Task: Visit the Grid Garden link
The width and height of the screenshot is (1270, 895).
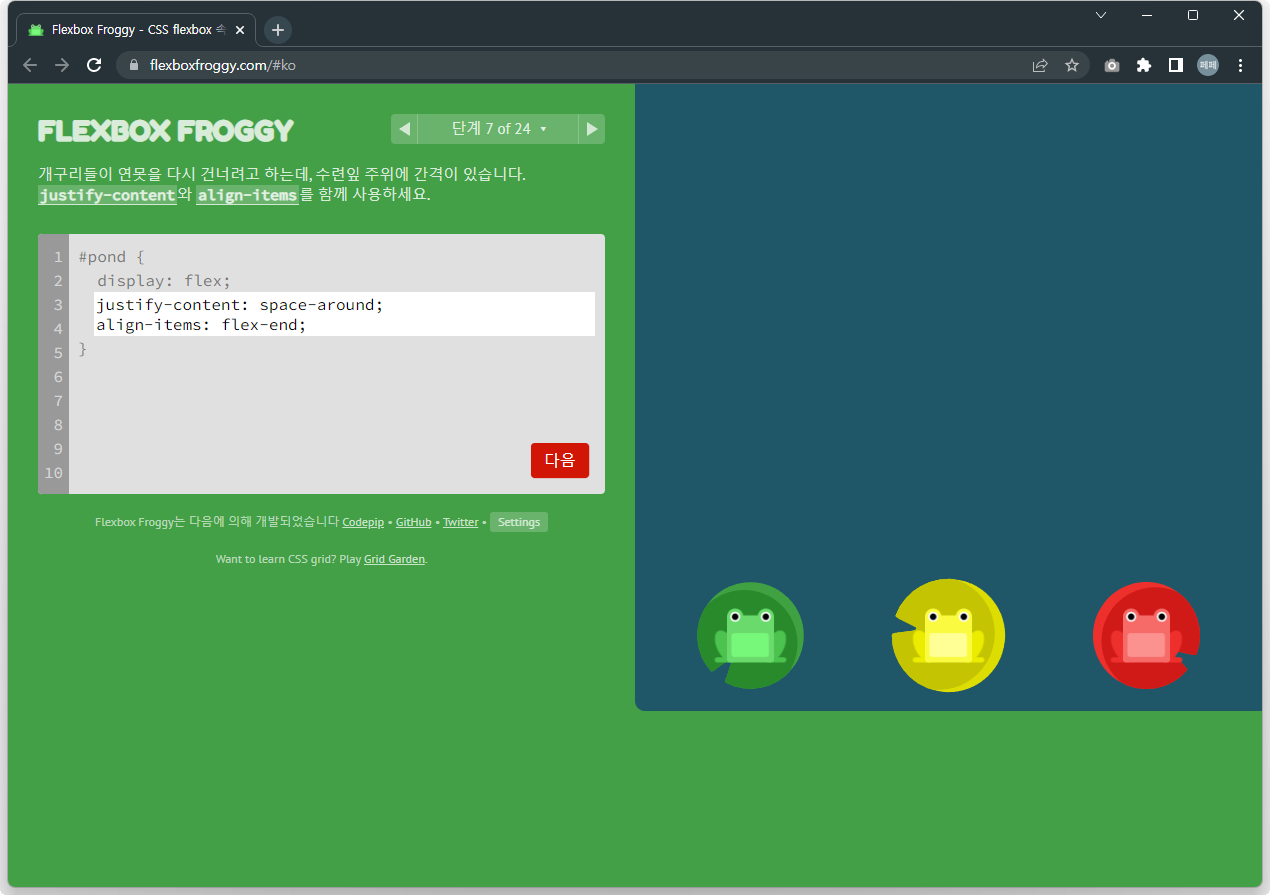Action: coord(395,559)
